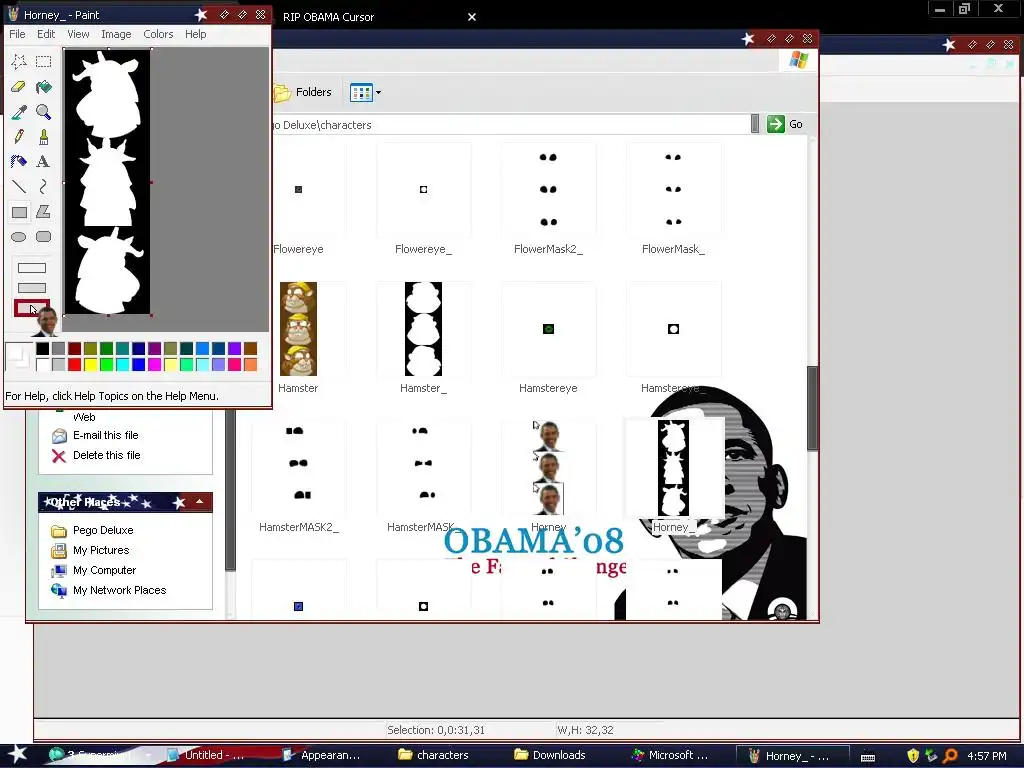This screenshot has width=1024, height=768.
Task: Open the Image menu in Paint
Action: (116, 34)
